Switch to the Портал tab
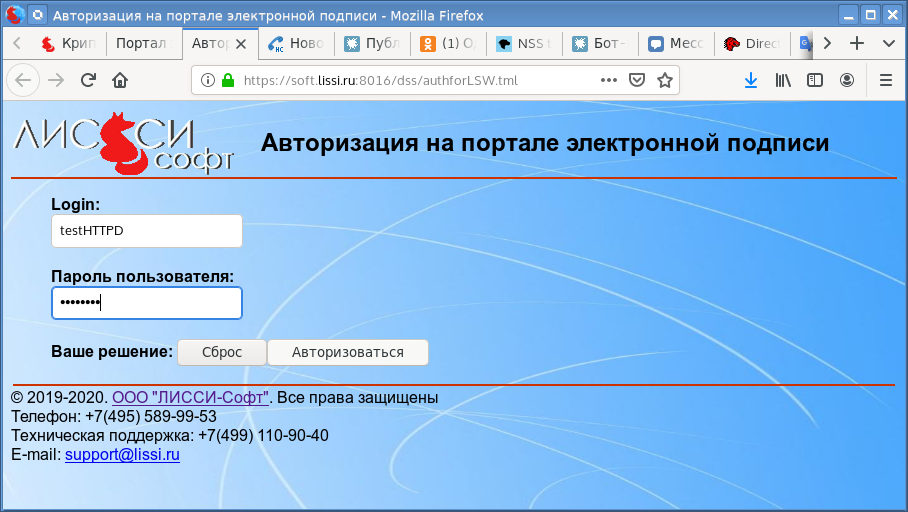This screenshot has height=512, width=908. click(144, 44)
